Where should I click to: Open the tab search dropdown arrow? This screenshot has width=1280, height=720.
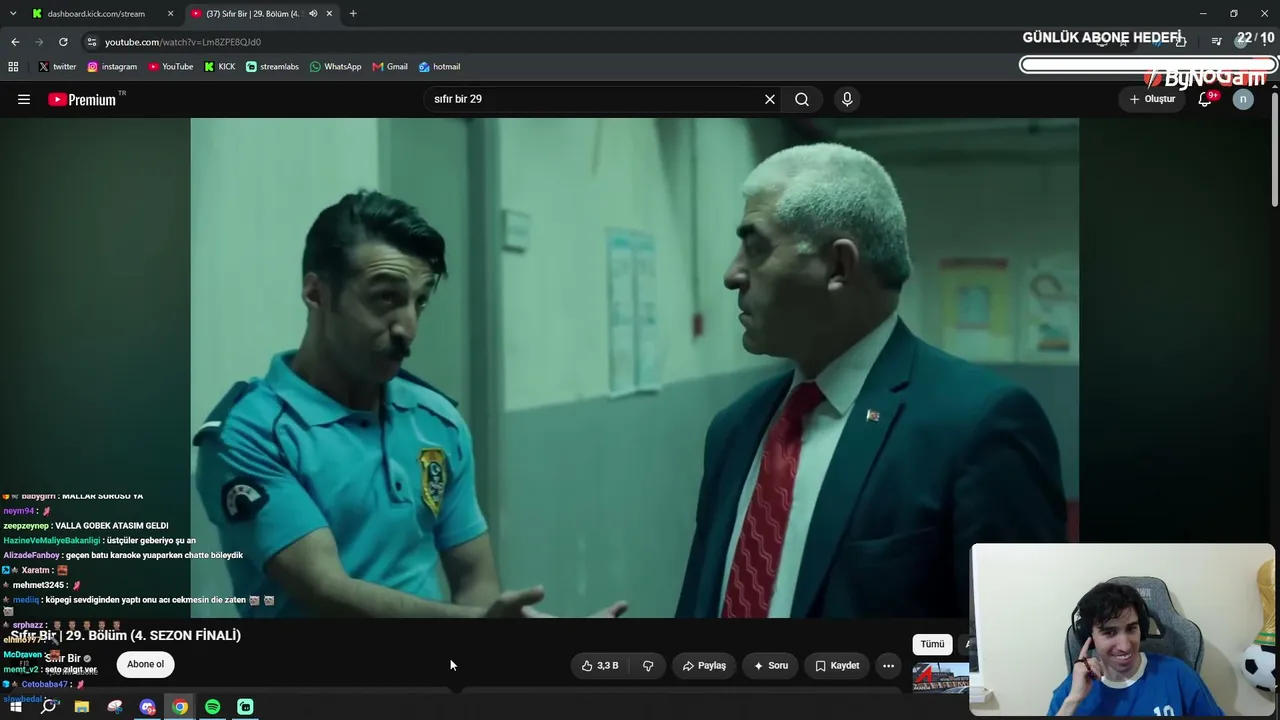tap(13, 14)
